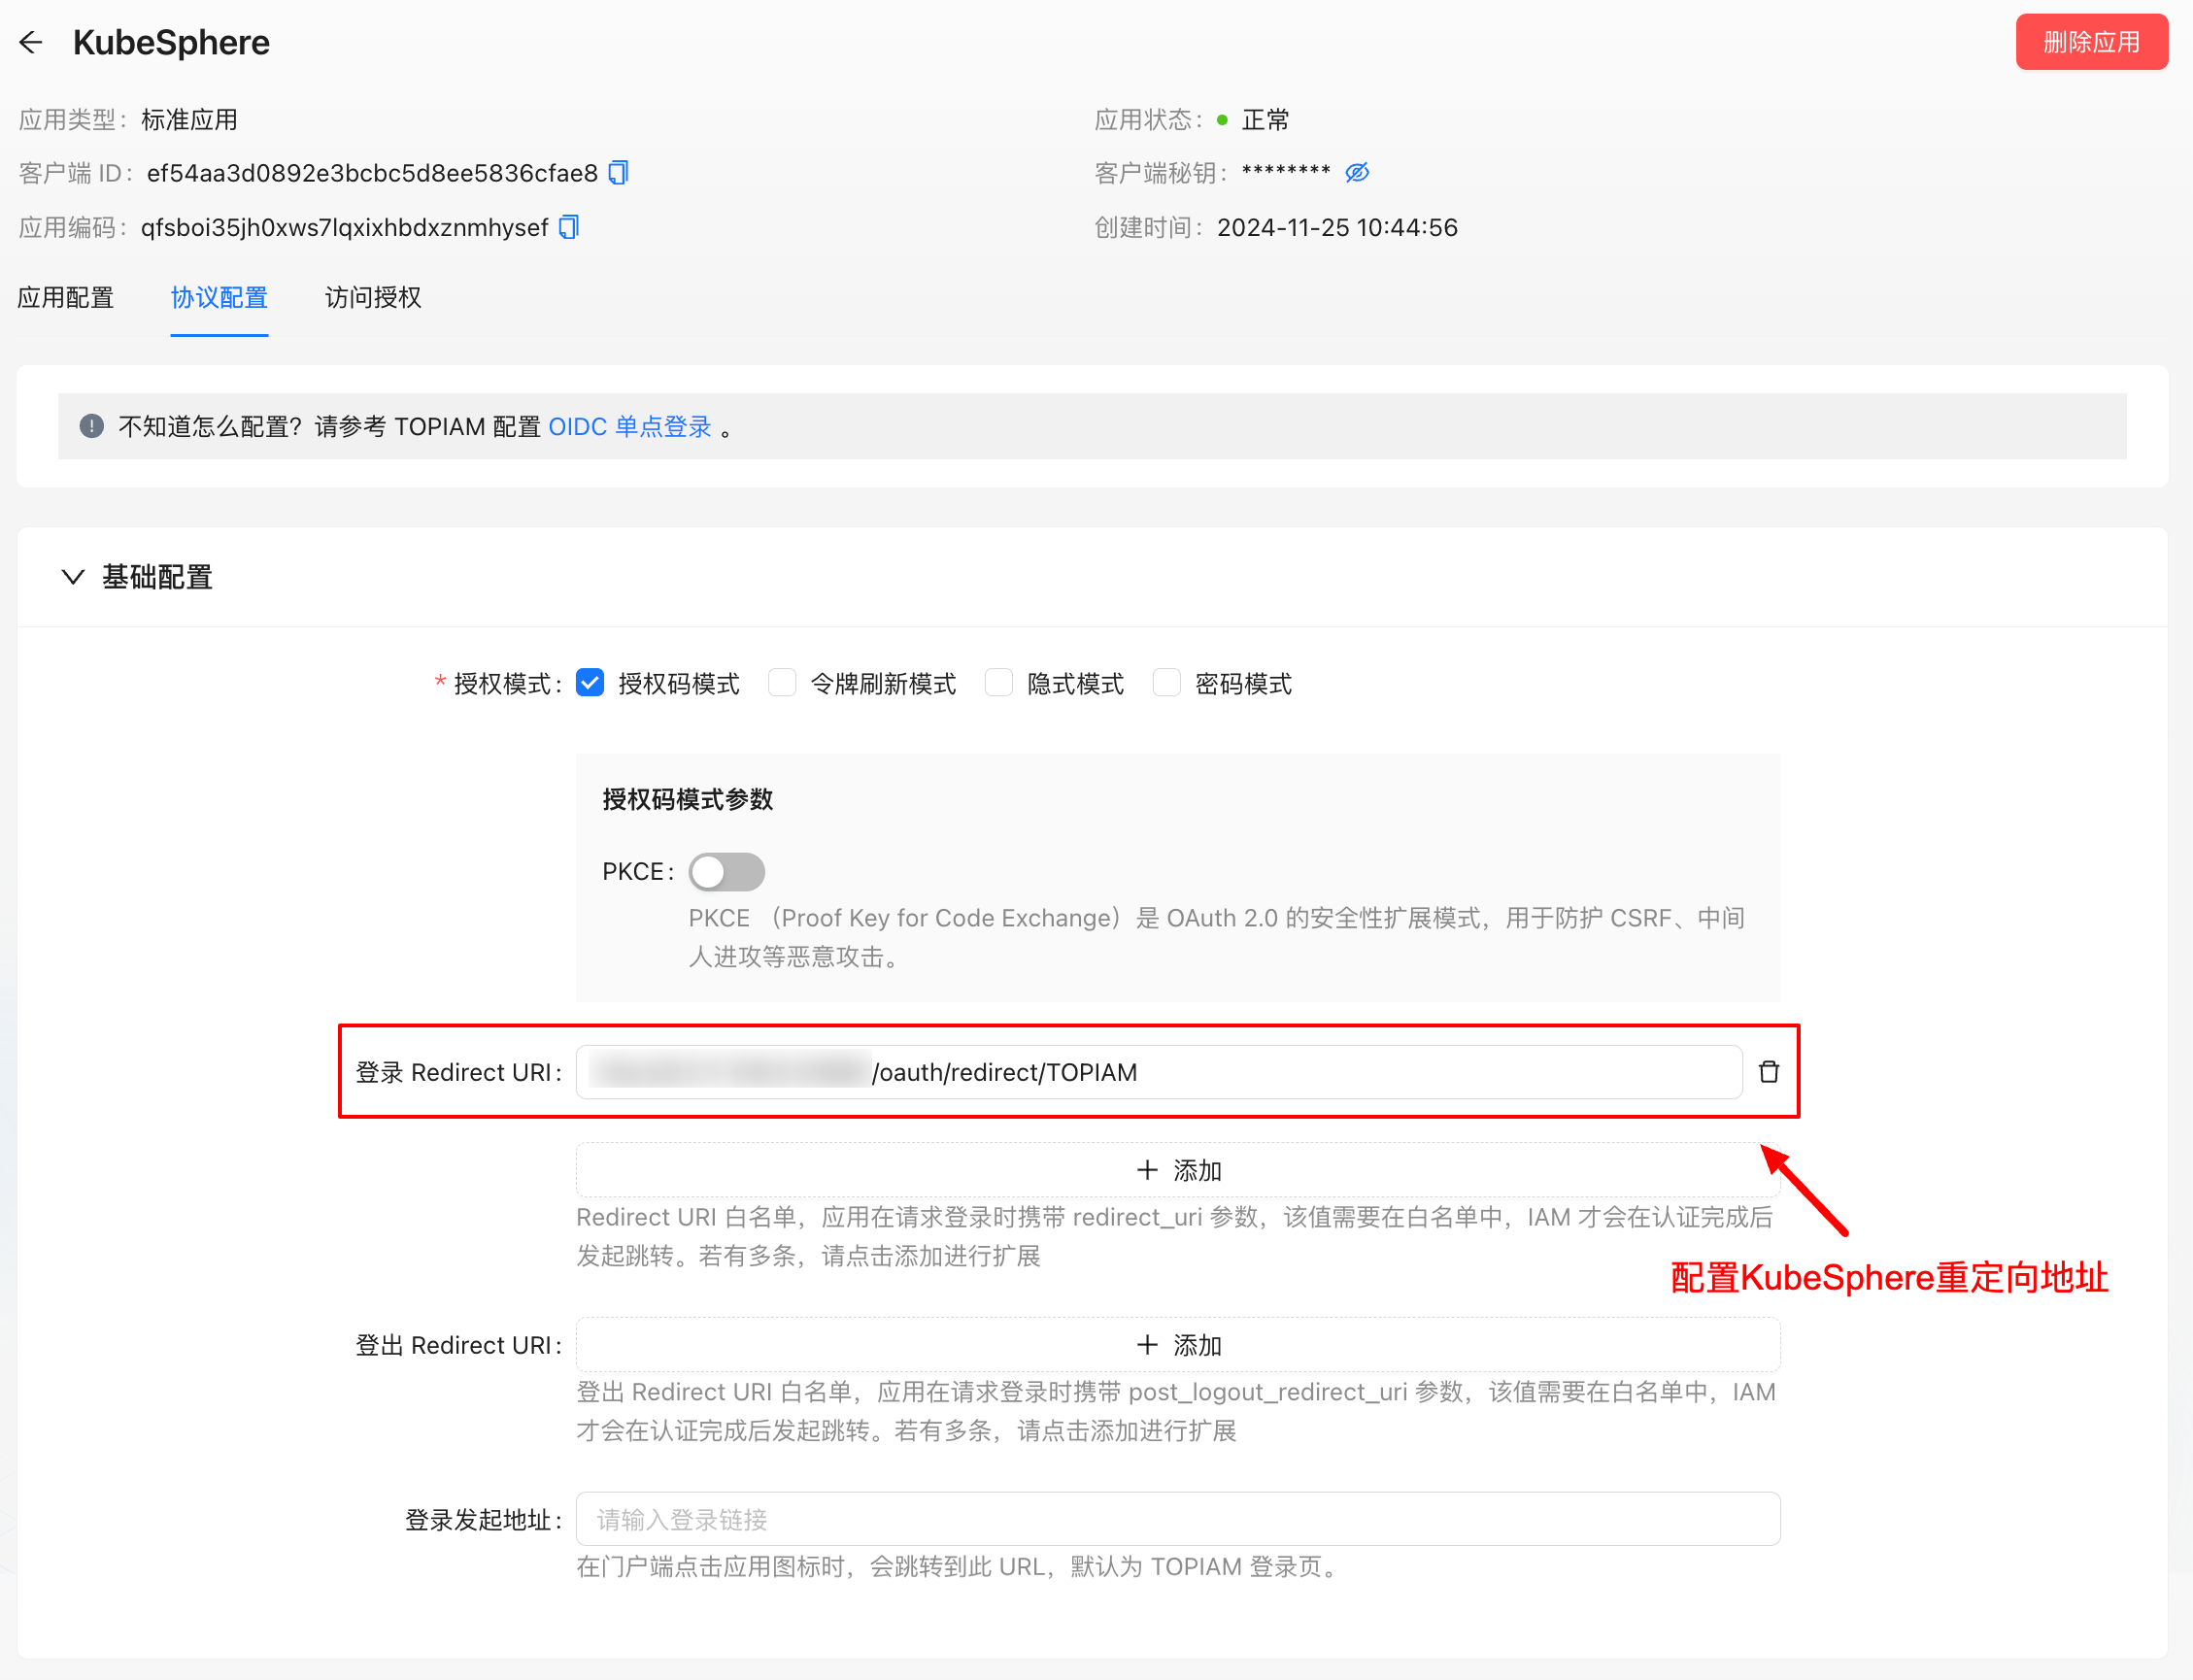This screenshot has width=2193, height=1680.
Task: Switch to the 应用配置 tab
Action: click(66, 298)
